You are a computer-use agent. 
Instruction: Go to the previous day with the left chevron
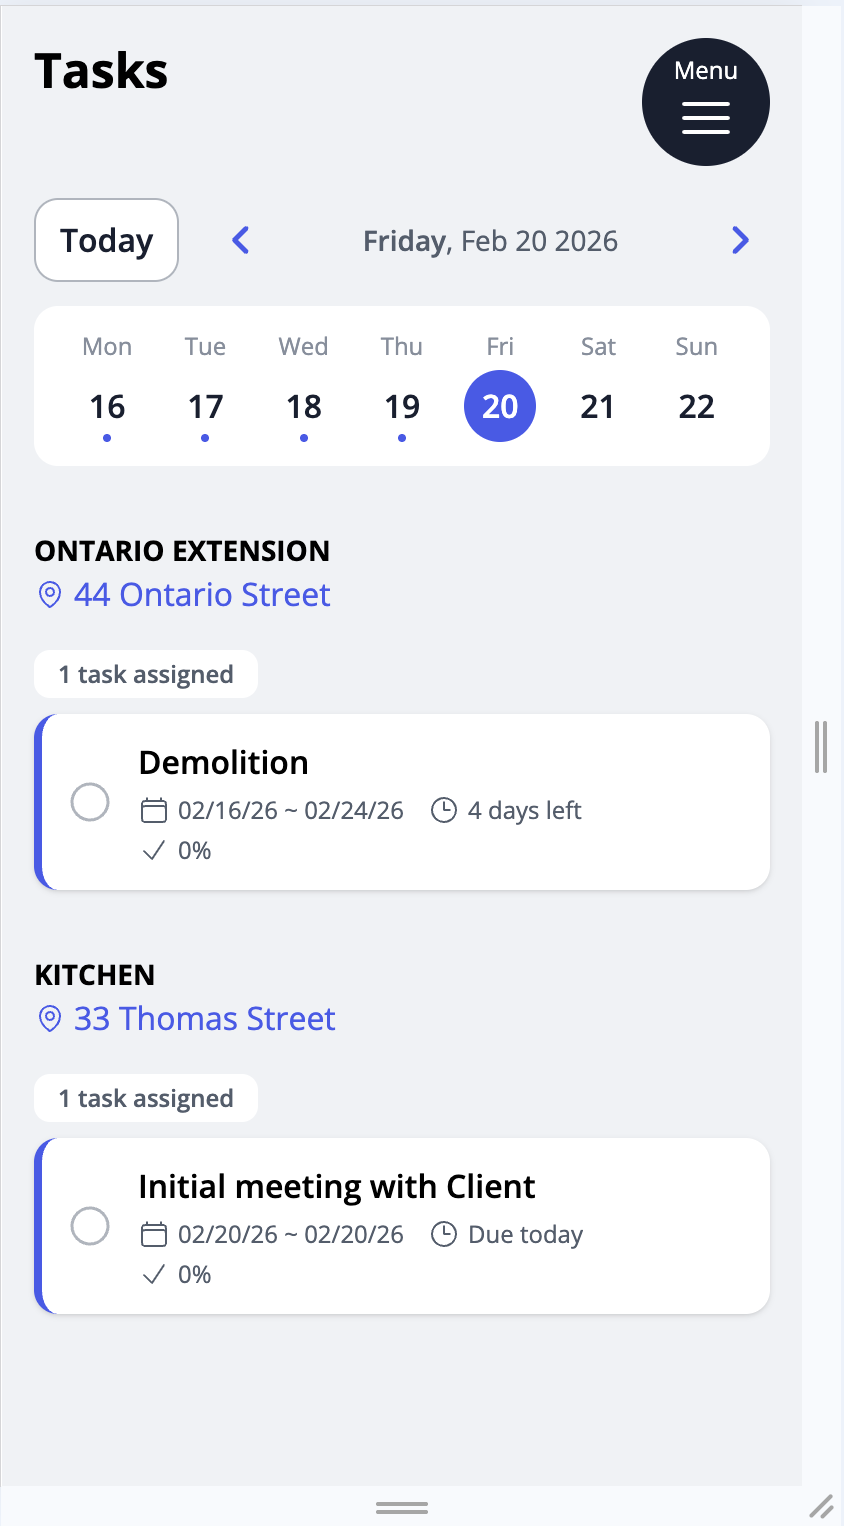tap(240, 240)
